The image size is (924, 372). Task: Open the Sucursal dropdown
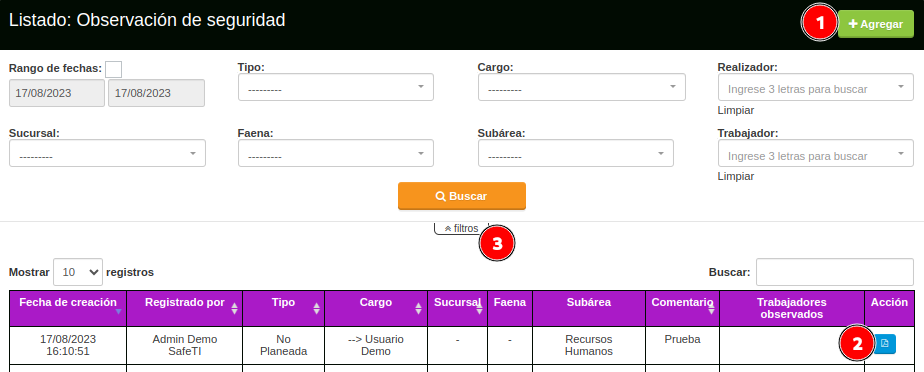[107, 153]
